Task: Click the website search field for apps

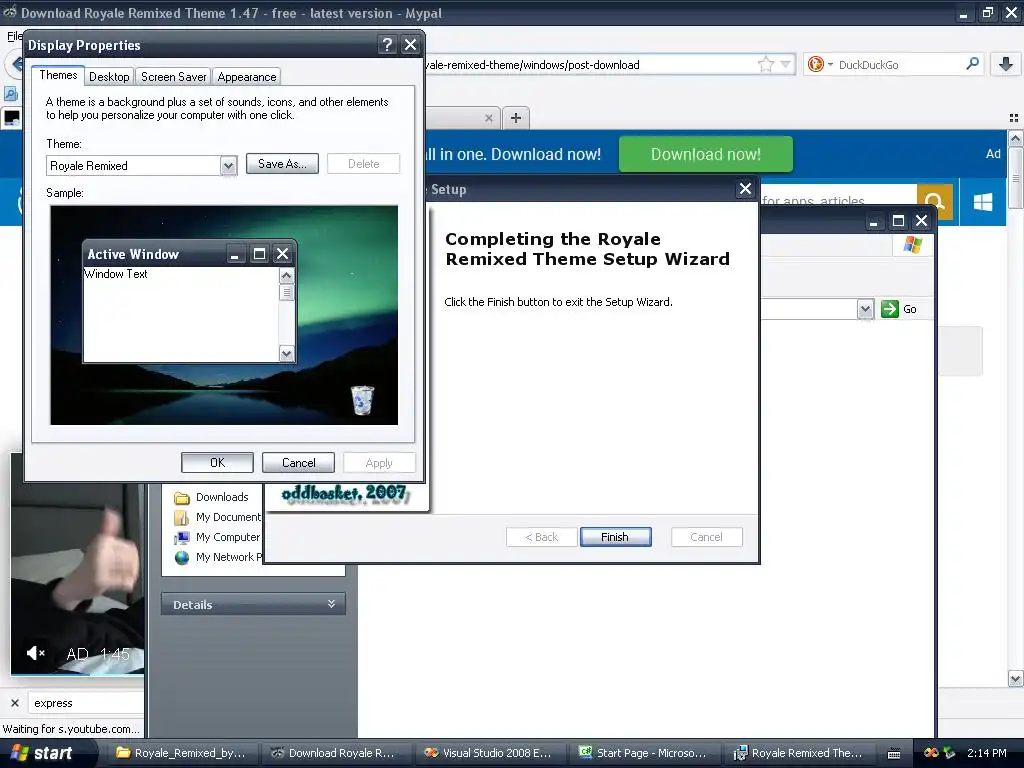Action: pos(838,201)
